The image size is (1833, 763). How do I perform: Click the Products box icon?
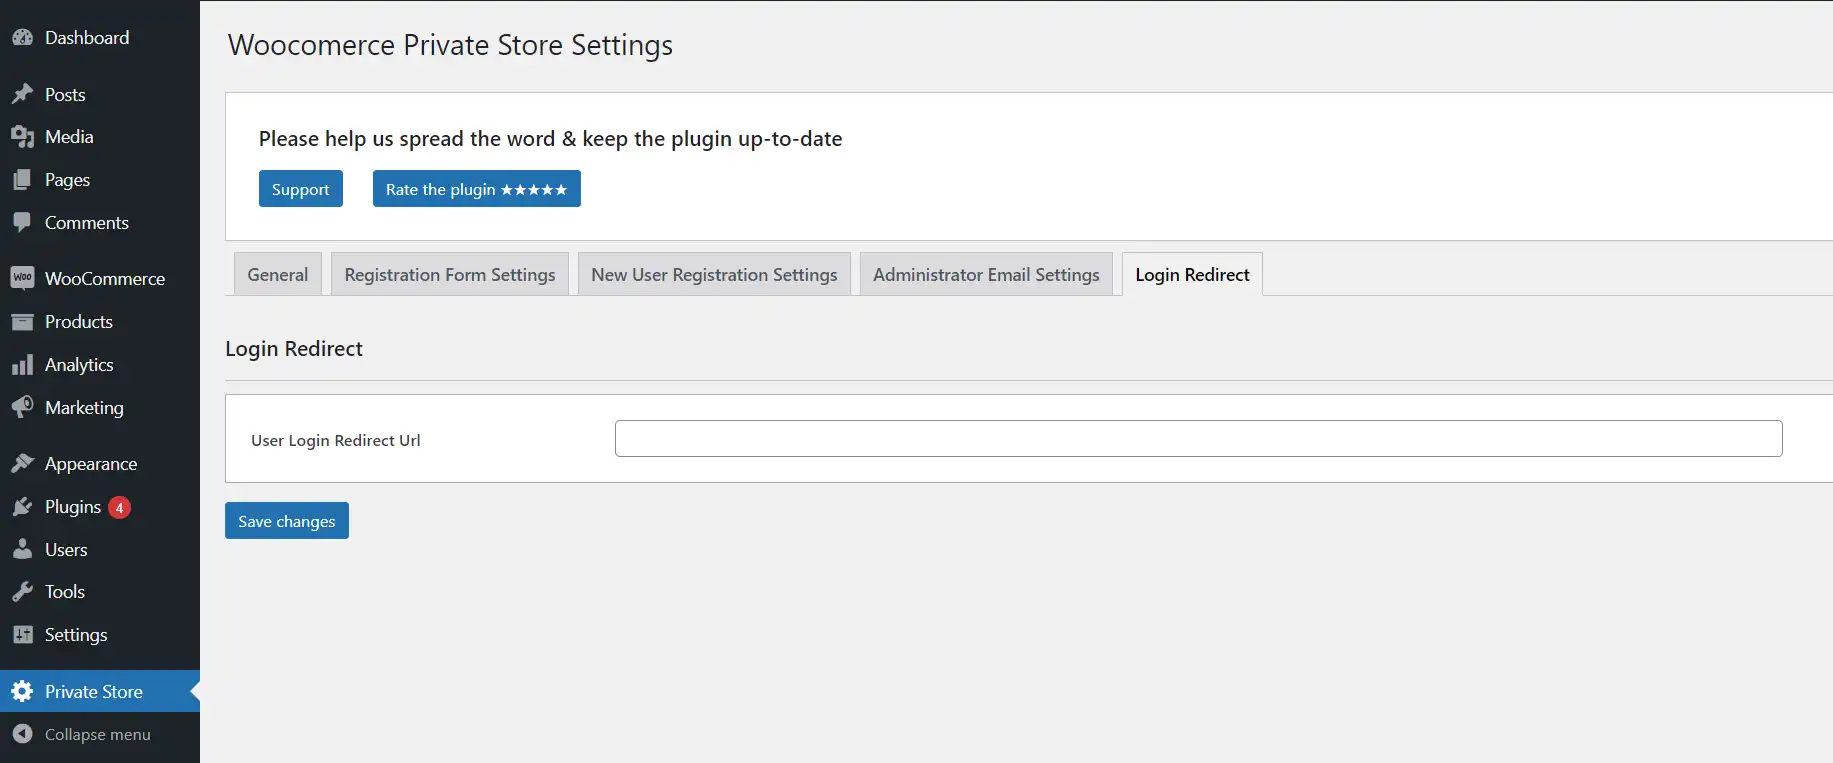click(x=22, y=322)
